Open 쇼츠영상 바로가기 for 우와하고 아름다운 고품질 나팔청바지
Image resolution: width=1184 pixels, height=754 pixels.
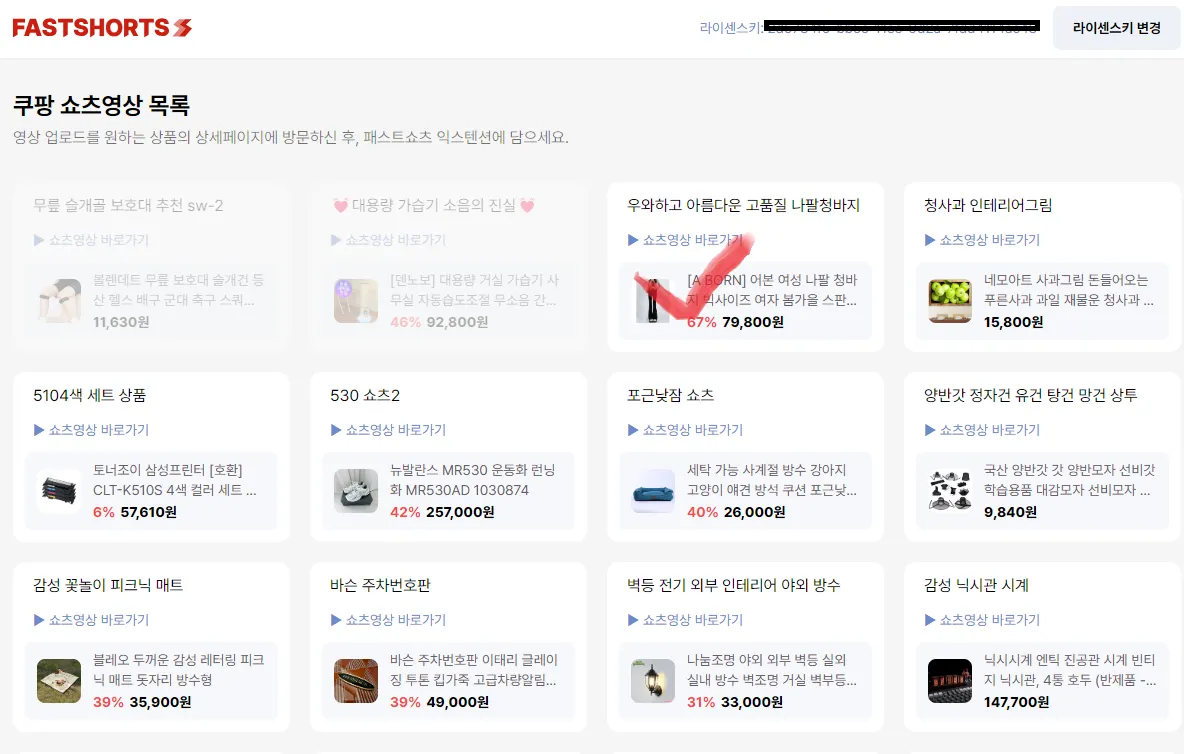[685, 240]
